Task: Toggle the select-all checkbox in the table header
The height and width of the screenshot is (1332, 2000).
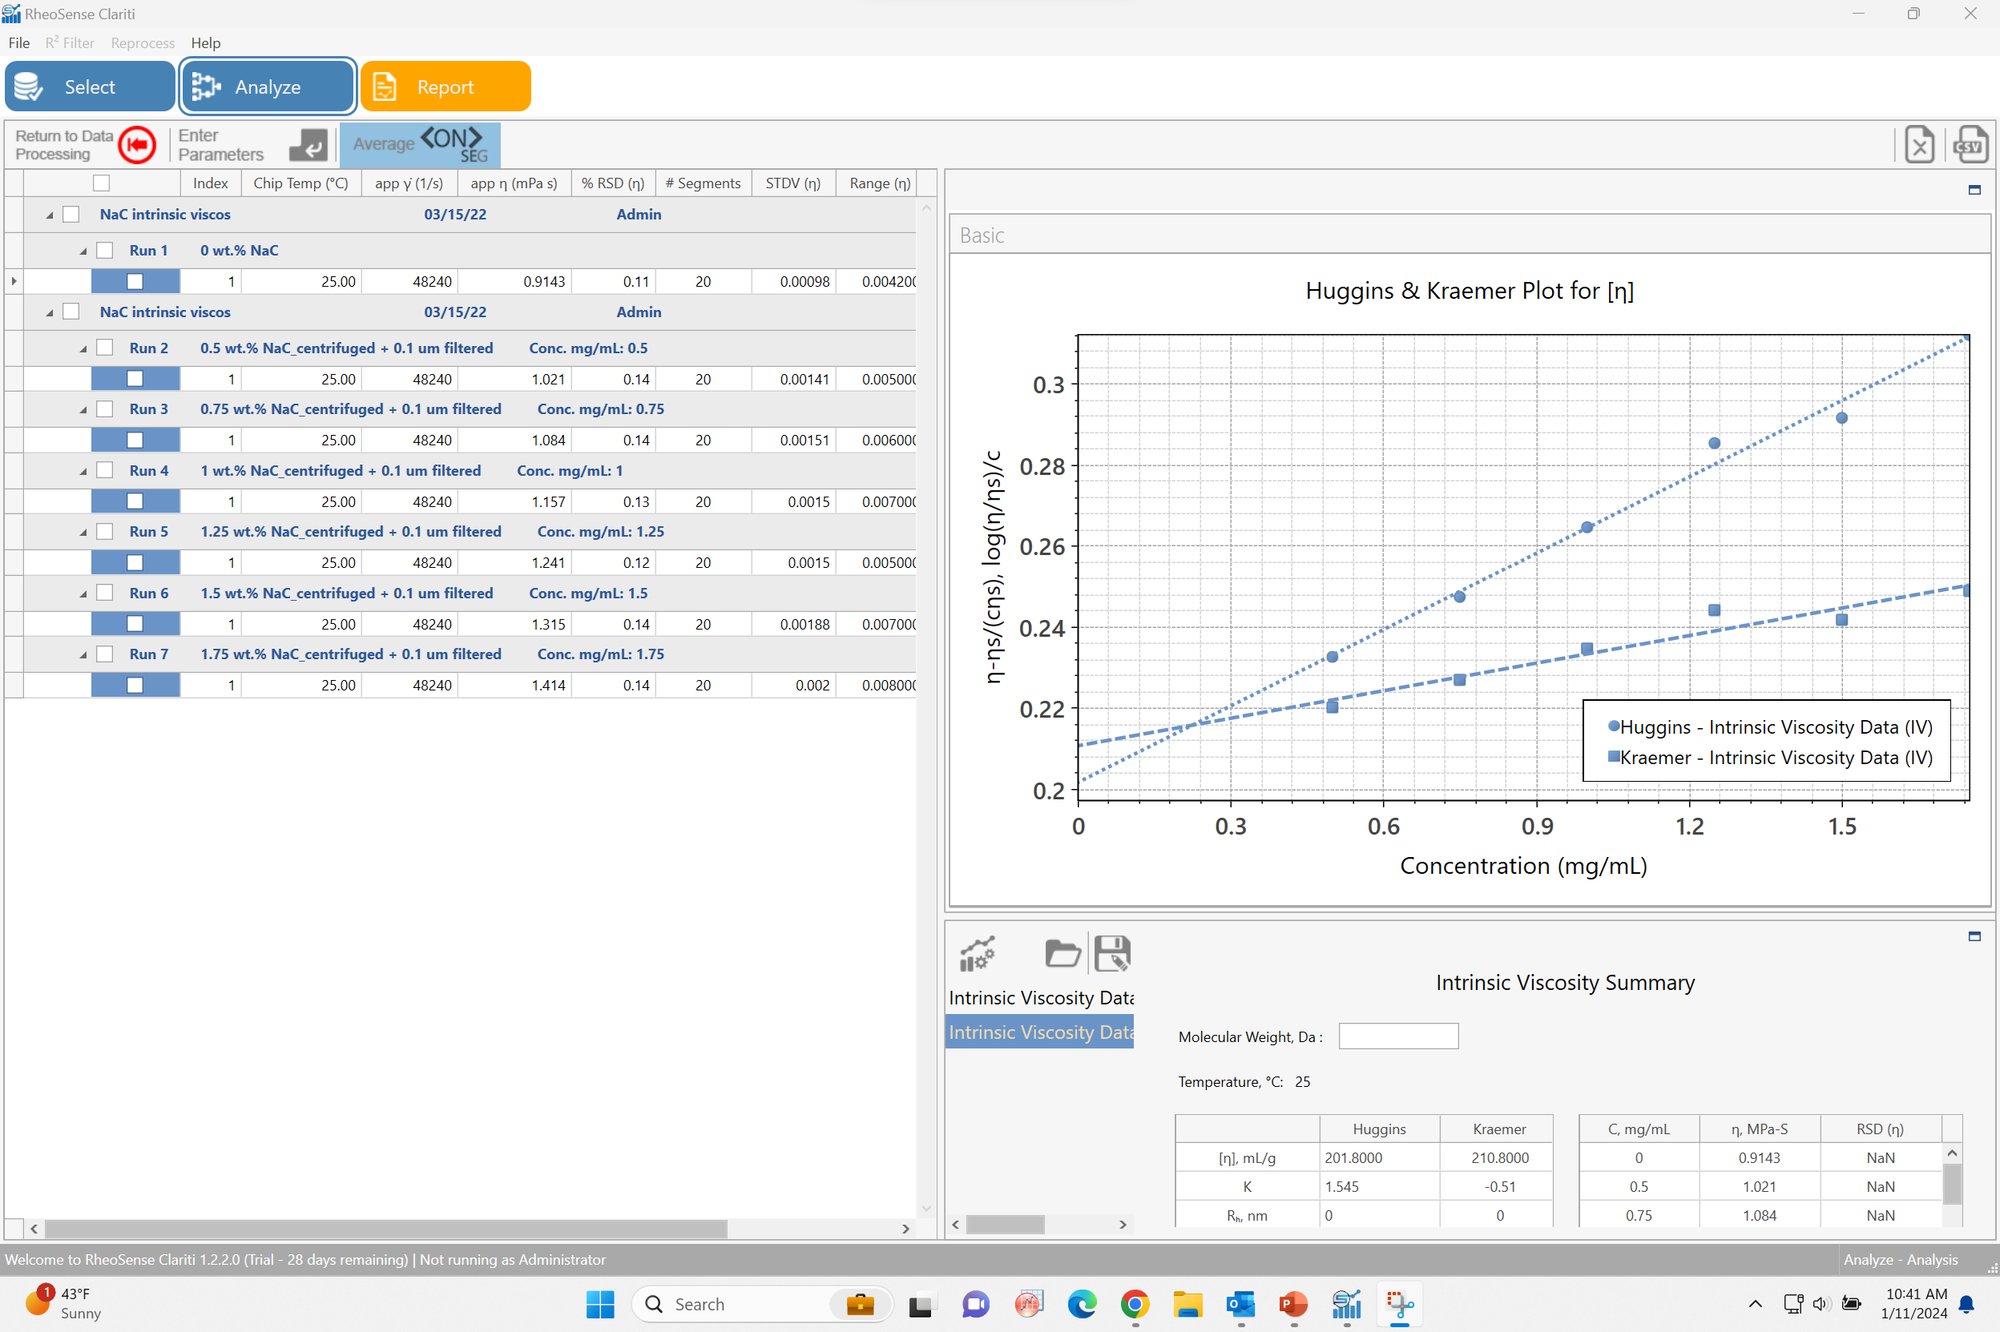Action: [x=101, y=182]
